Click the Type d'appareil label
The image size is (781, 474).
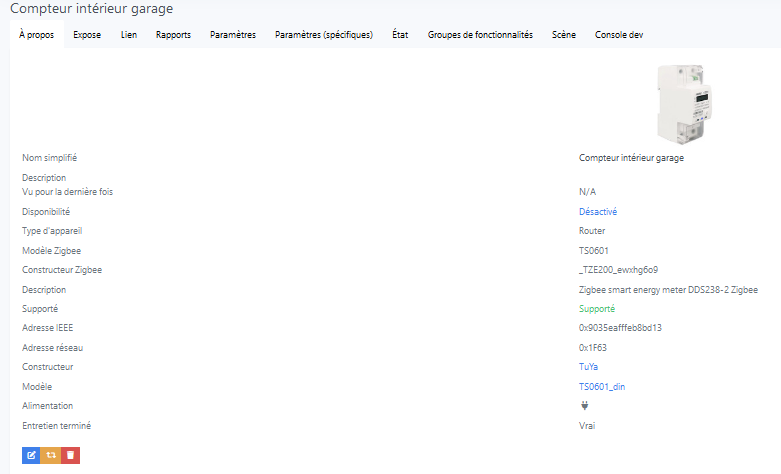52,231
